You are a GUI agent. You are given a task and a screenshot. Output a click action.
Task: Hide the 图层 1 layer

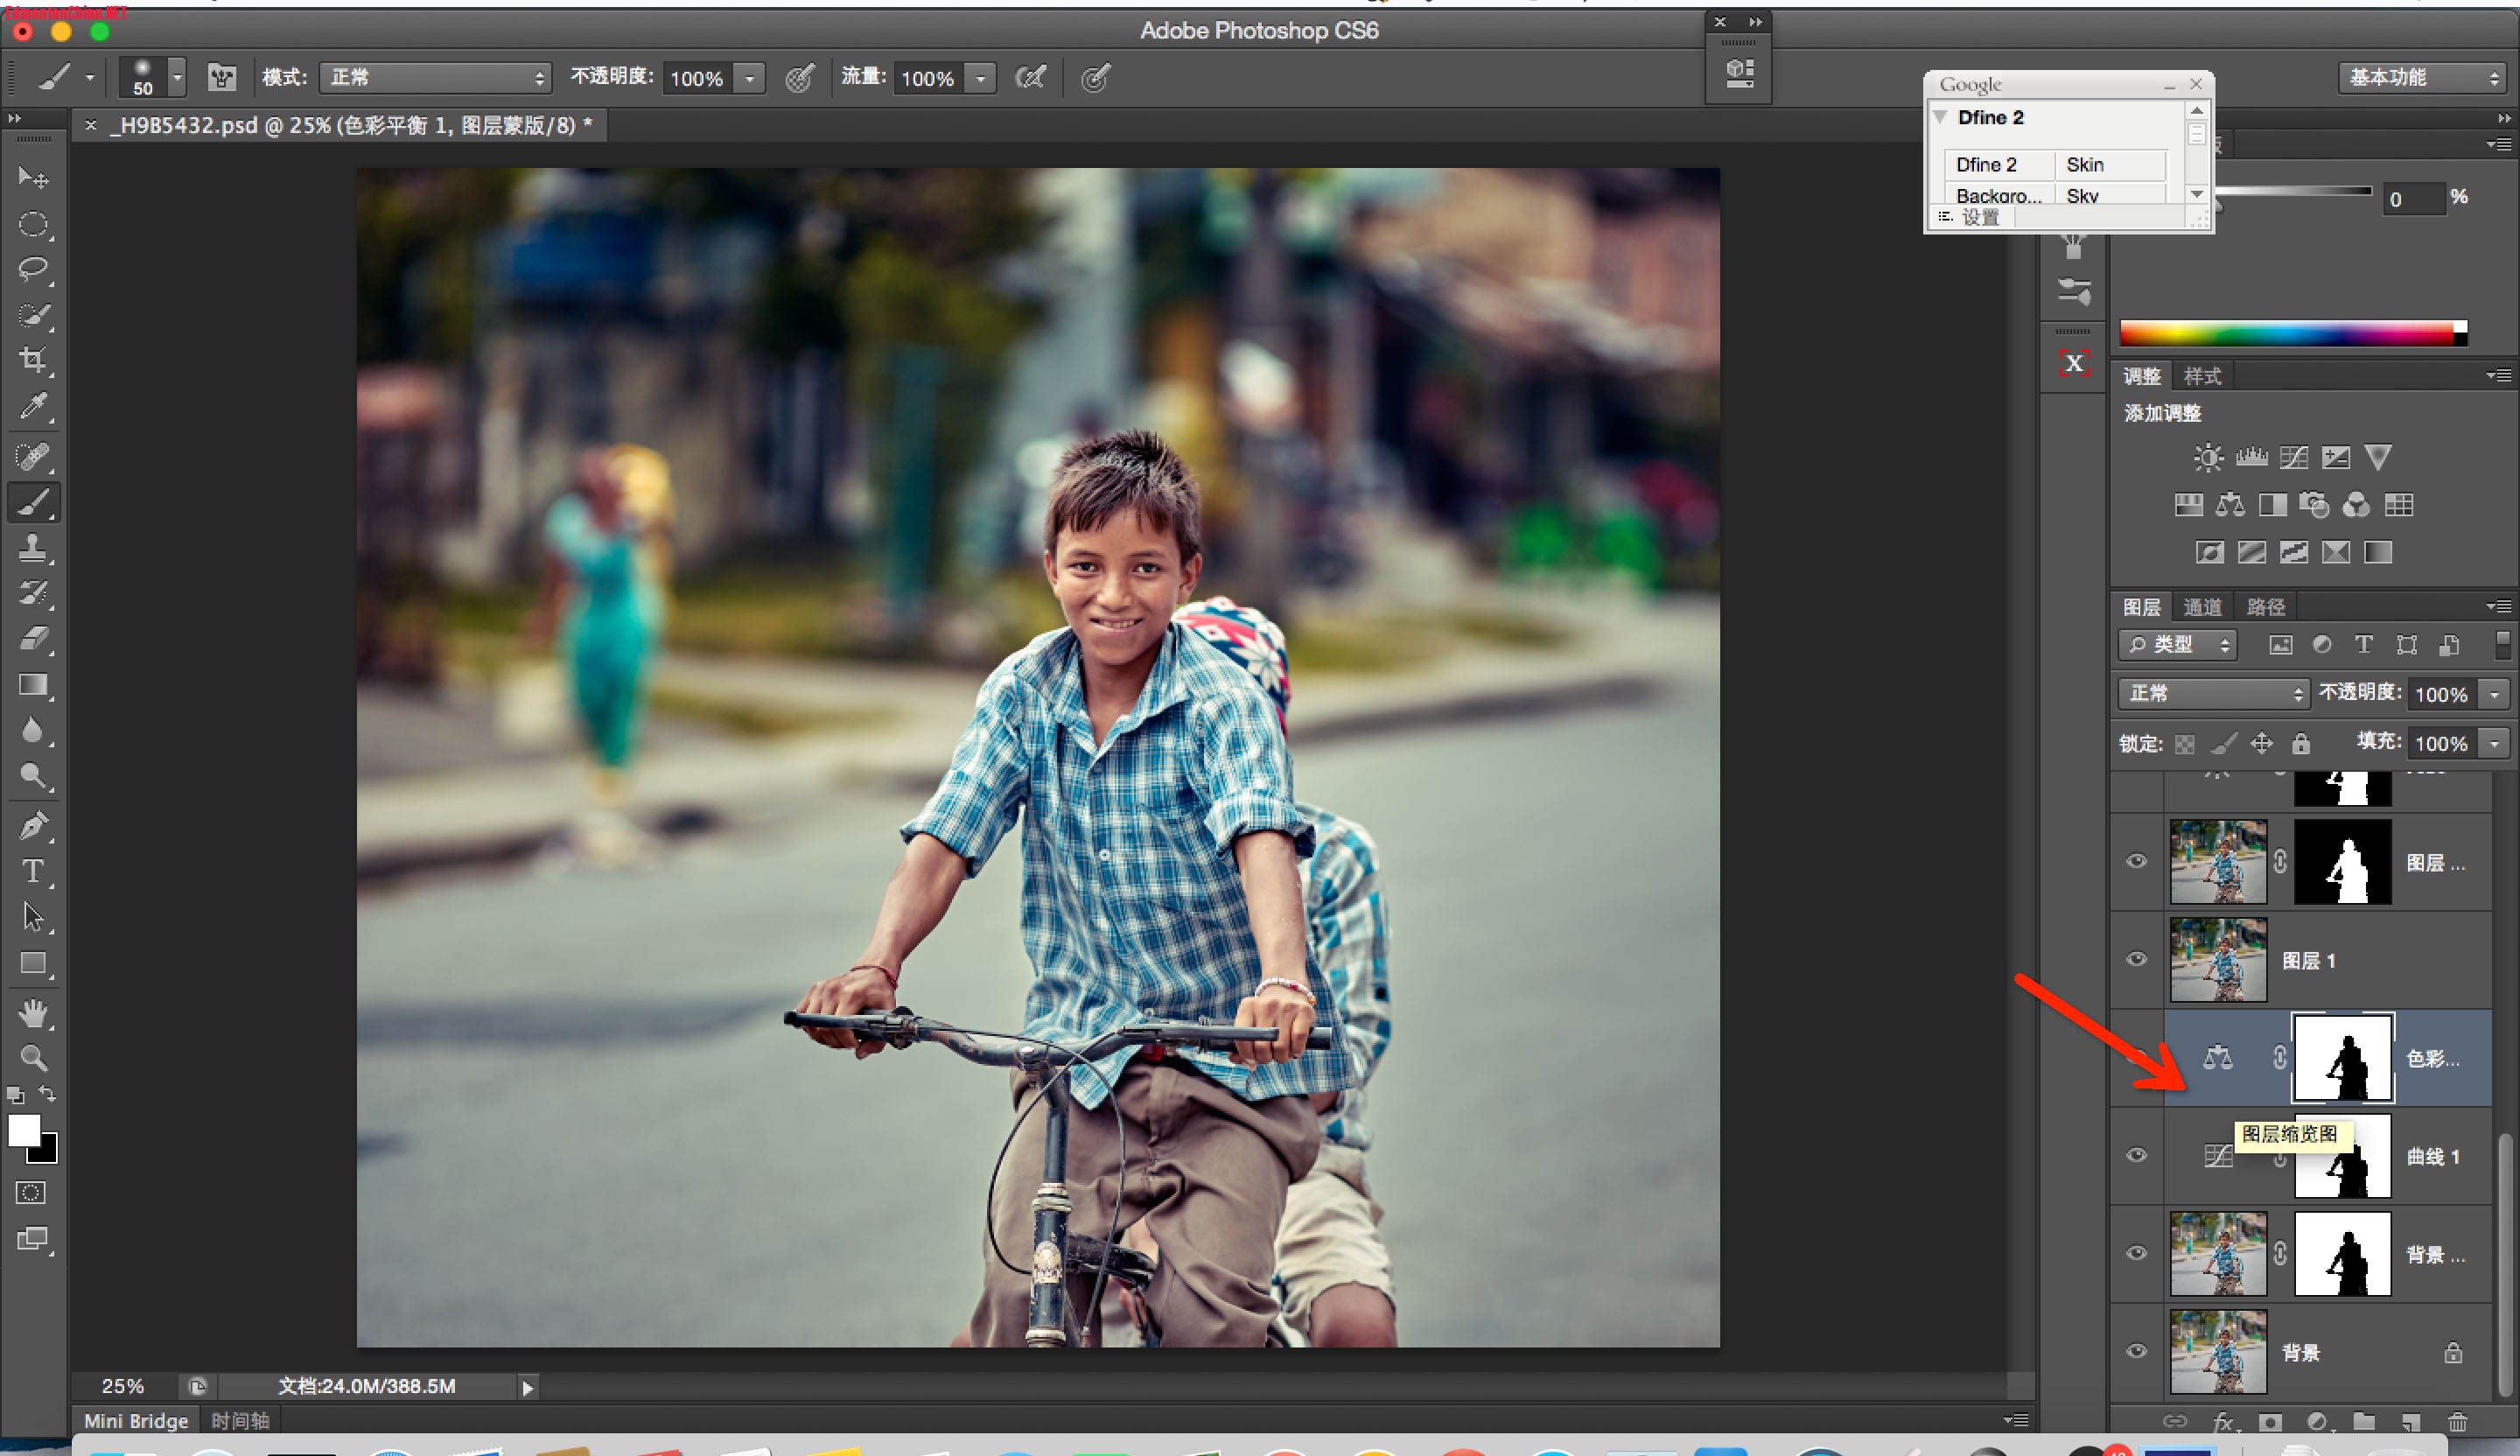2136,959
